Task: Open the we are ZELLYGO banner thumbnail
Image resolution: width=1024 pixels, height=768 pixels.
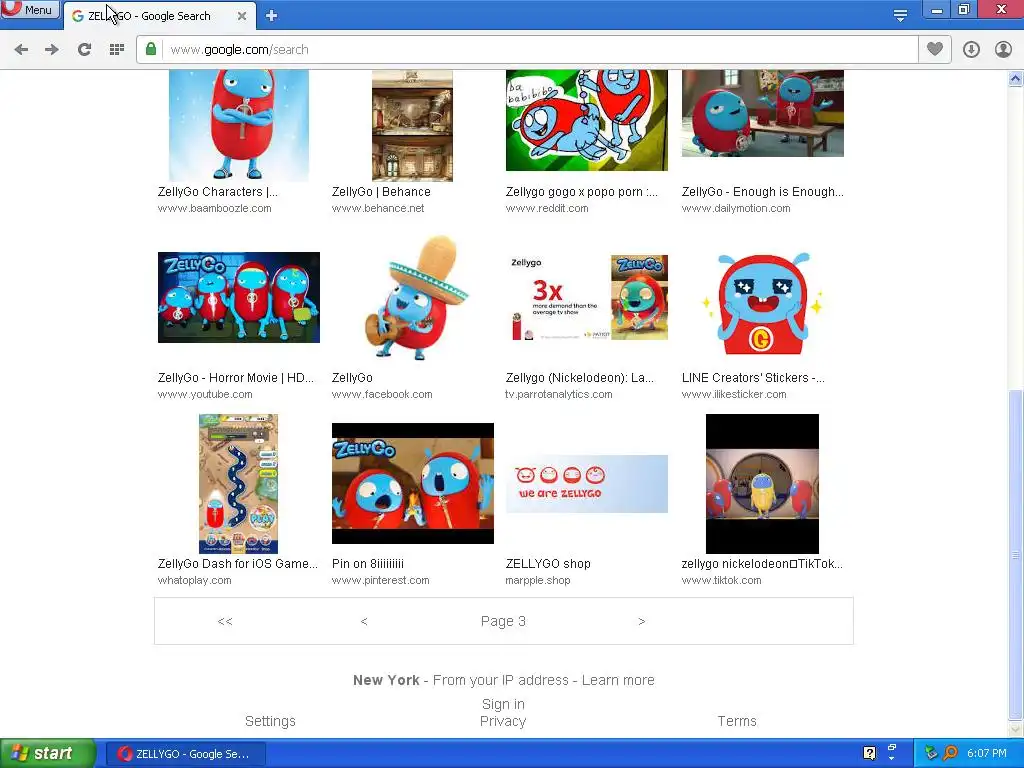Action: (x=586, y=483)
